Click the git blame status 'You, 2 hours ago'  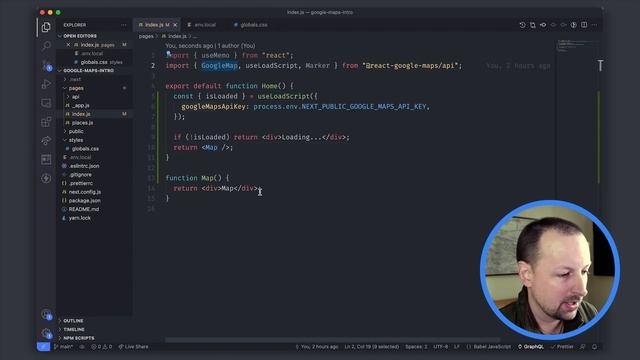click(x=317, y=347)
